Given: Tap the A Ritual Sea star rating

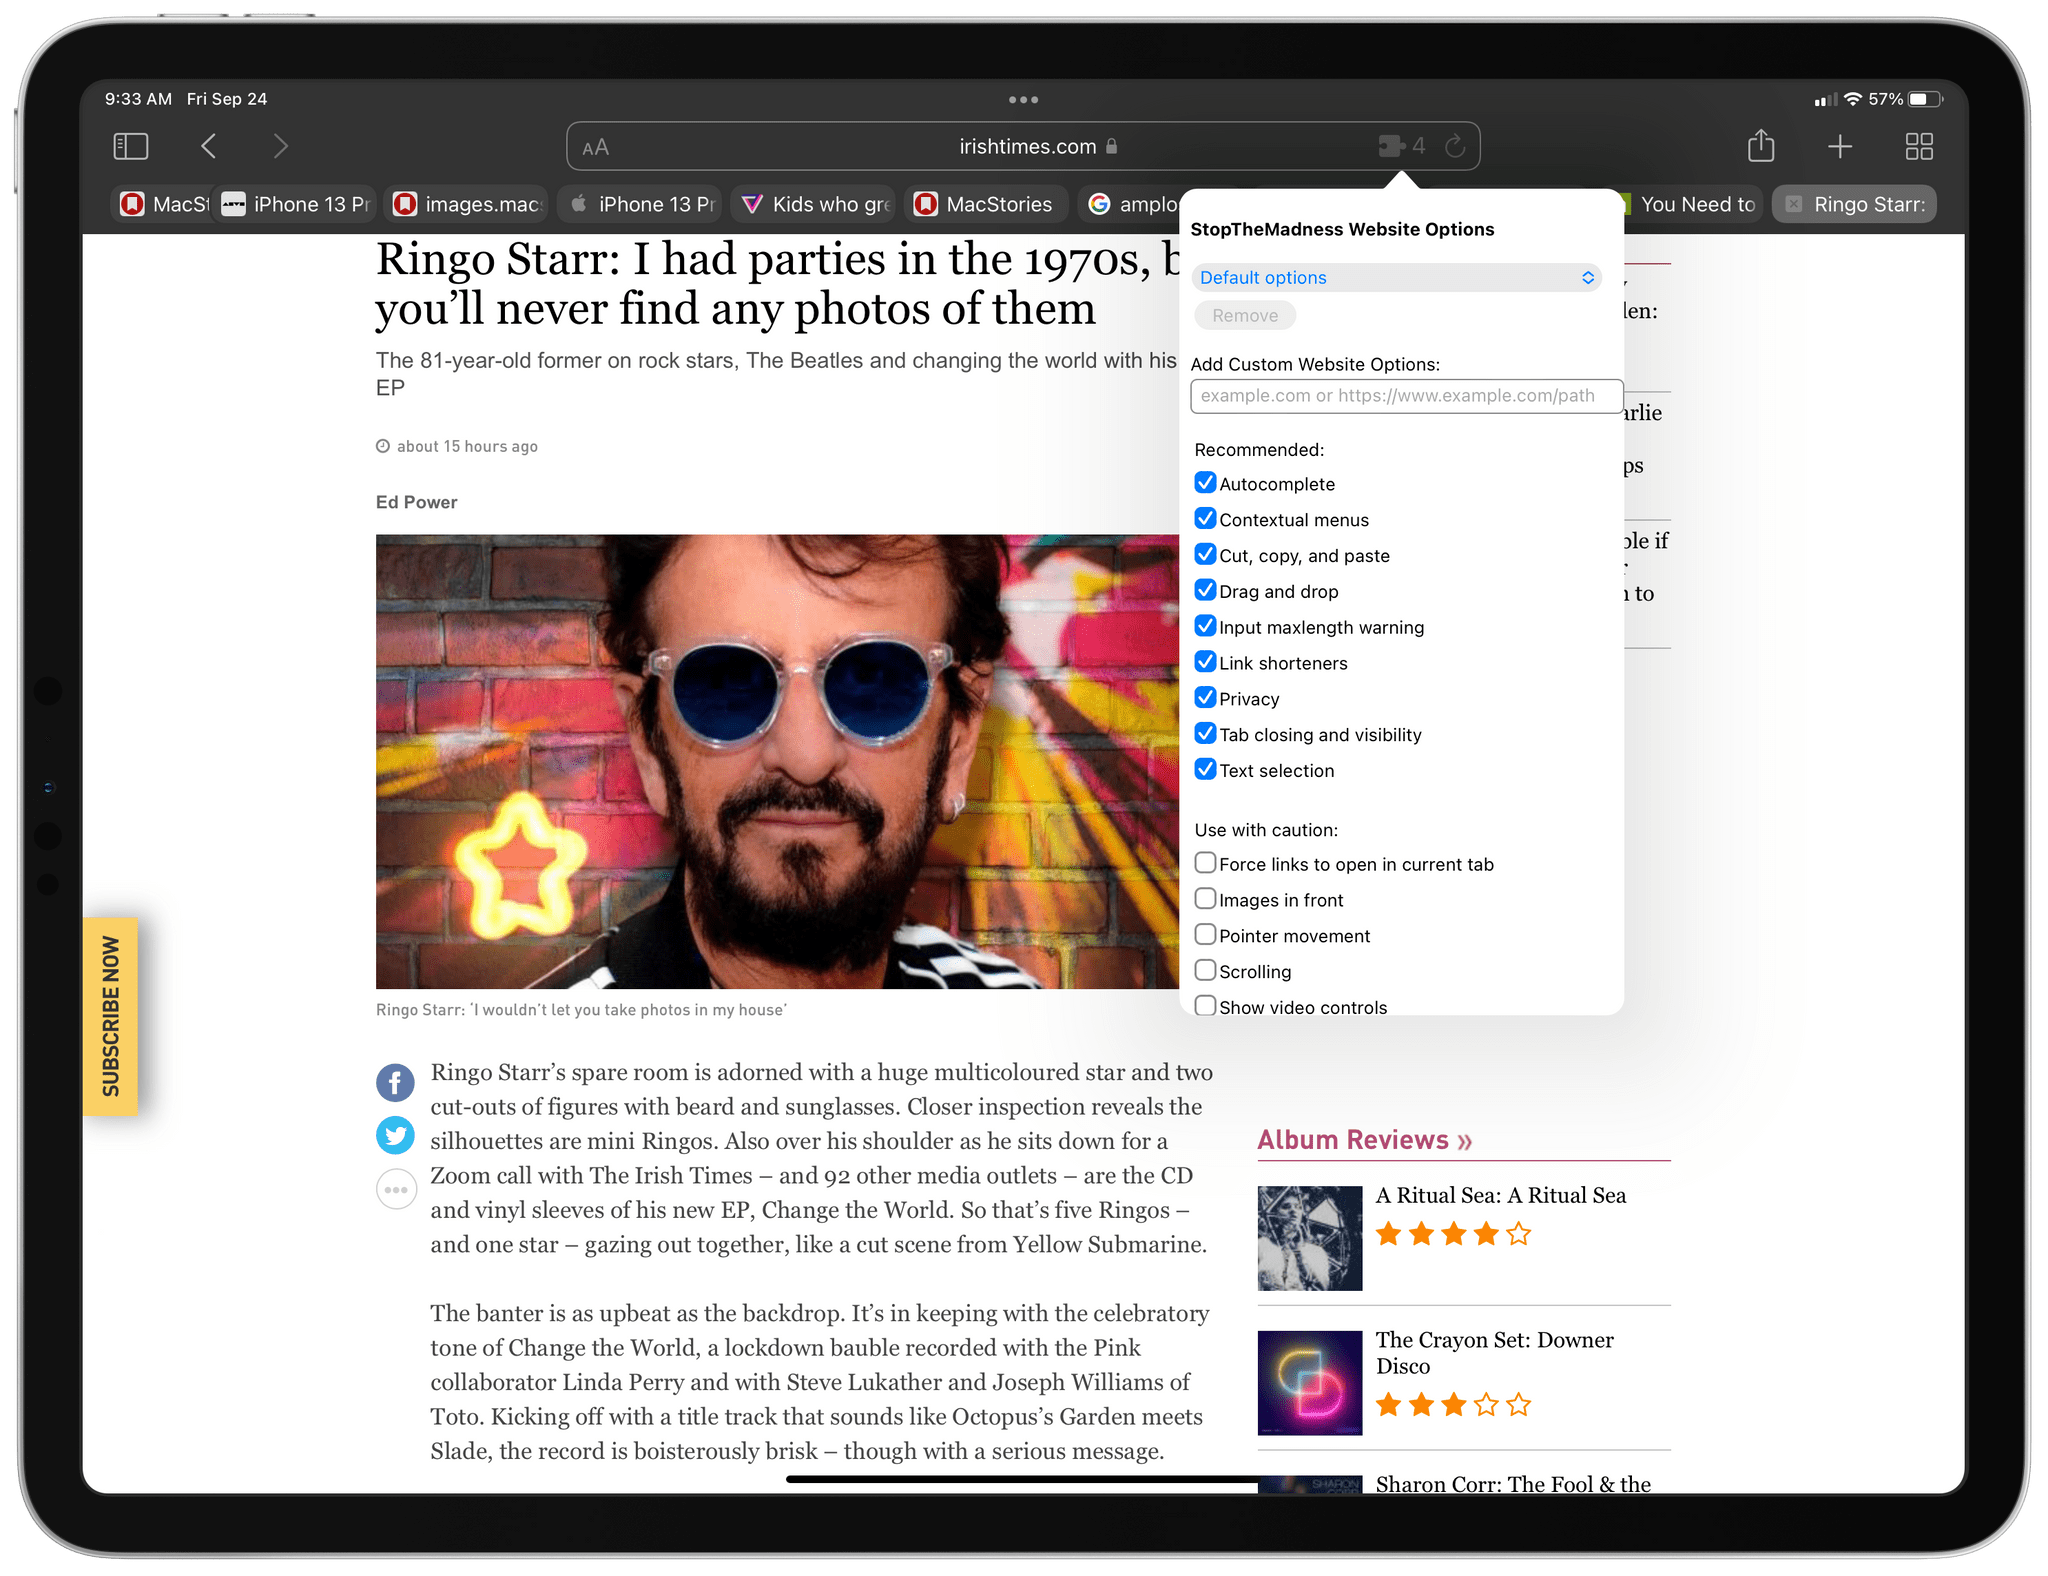Looking at the screenshot, I should (1453, 1234).
